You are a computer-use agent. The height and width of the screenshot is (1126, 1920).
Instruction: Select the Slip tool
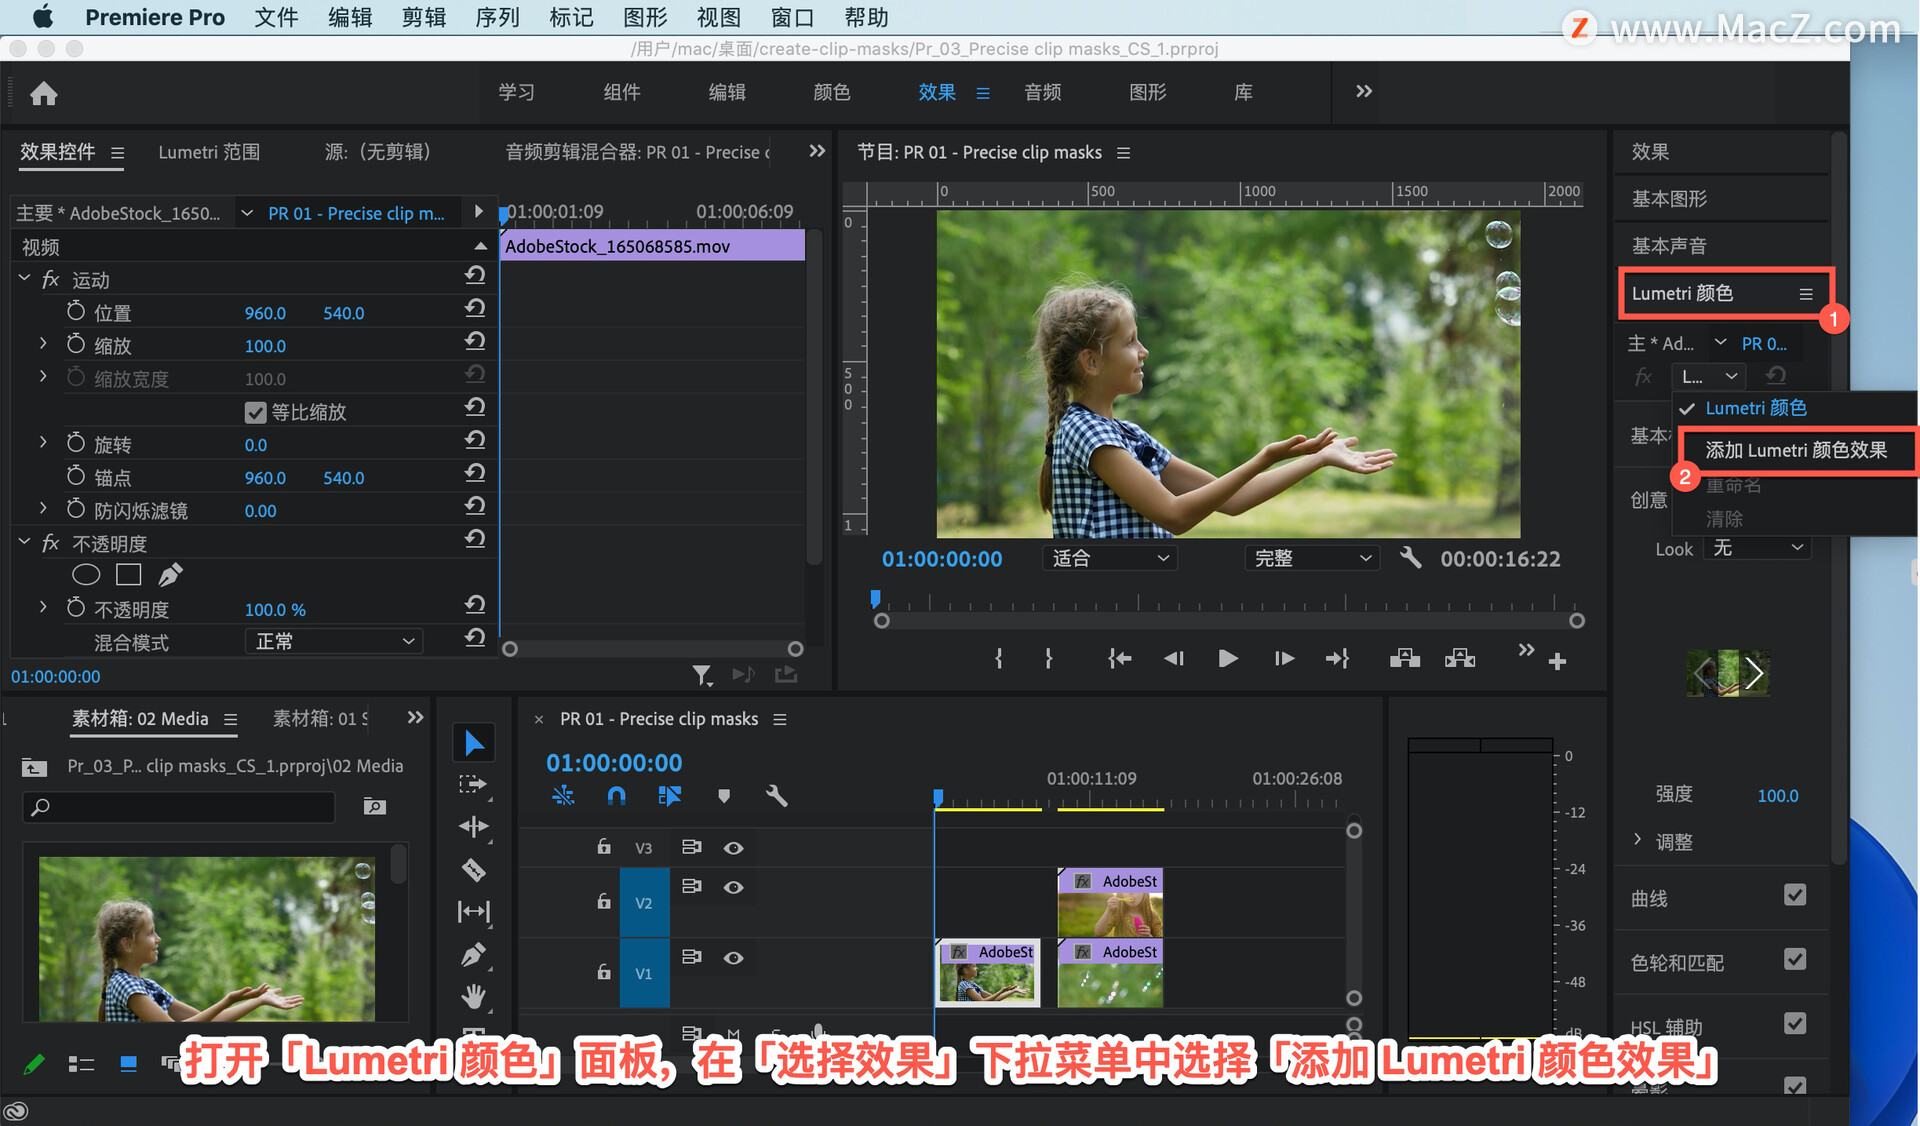[x=473, y=911]
